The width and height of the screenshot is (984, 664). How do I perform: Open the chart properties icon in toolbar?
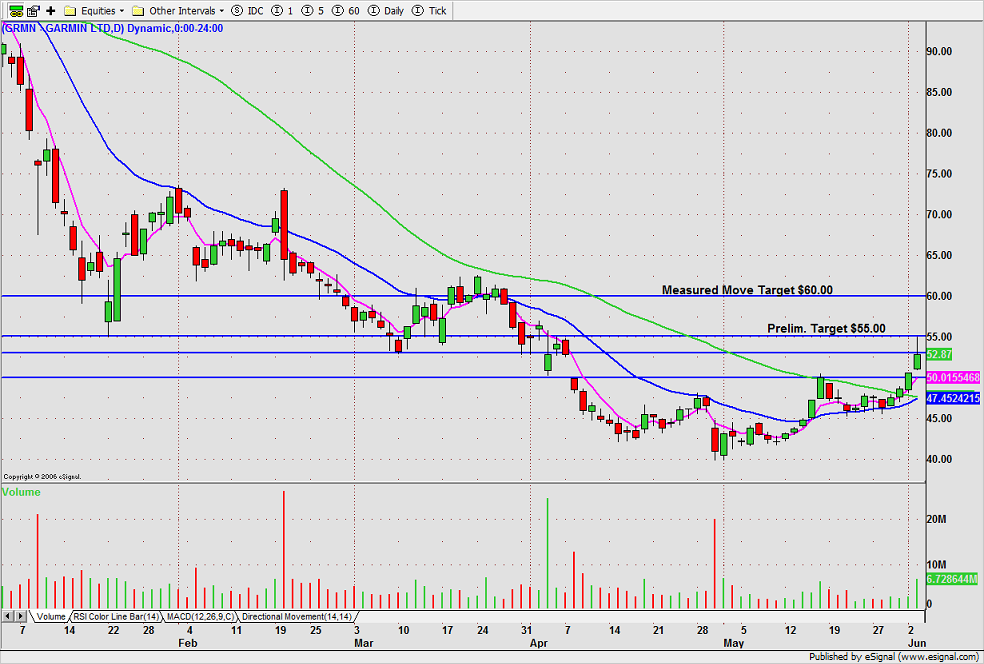tap(33, 11)
